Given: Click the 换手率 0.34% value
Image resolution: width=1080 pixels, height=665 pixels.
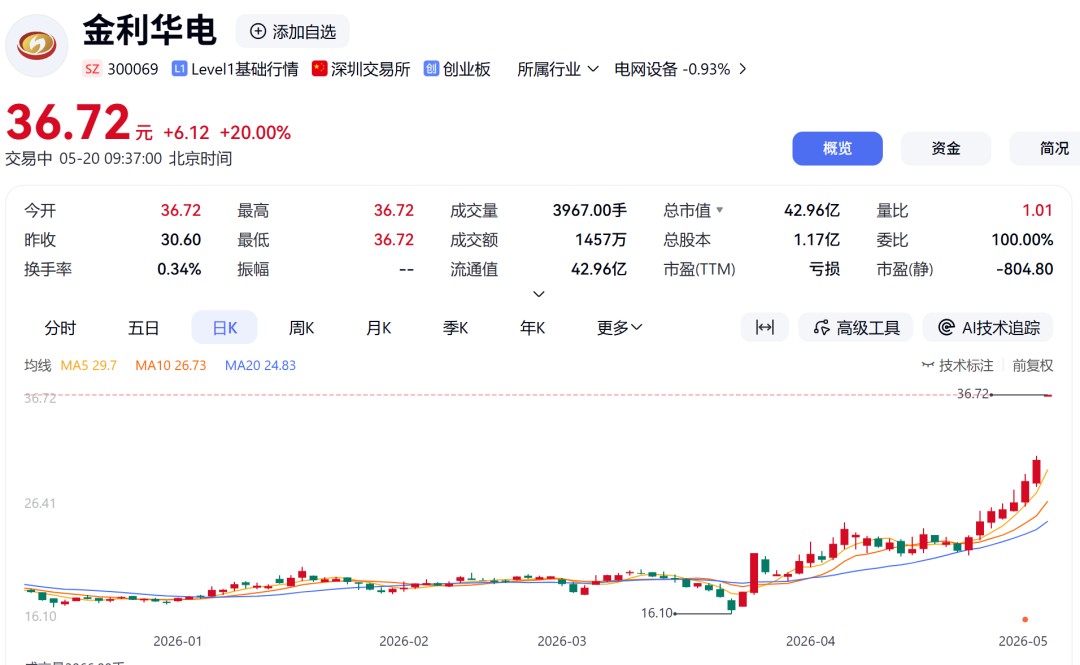Looking at the screenshot, I should 179,269.
